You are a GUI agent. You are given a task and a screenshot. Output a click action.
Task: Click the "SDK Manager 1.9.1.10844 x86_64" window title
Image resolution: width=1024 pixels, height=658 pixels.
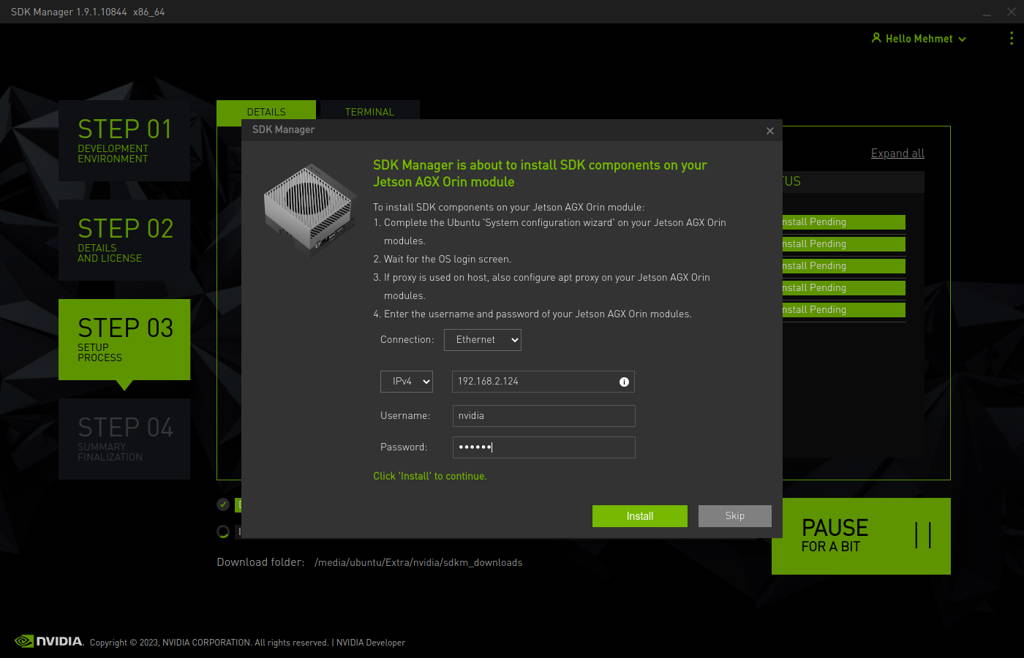(88, 12)
